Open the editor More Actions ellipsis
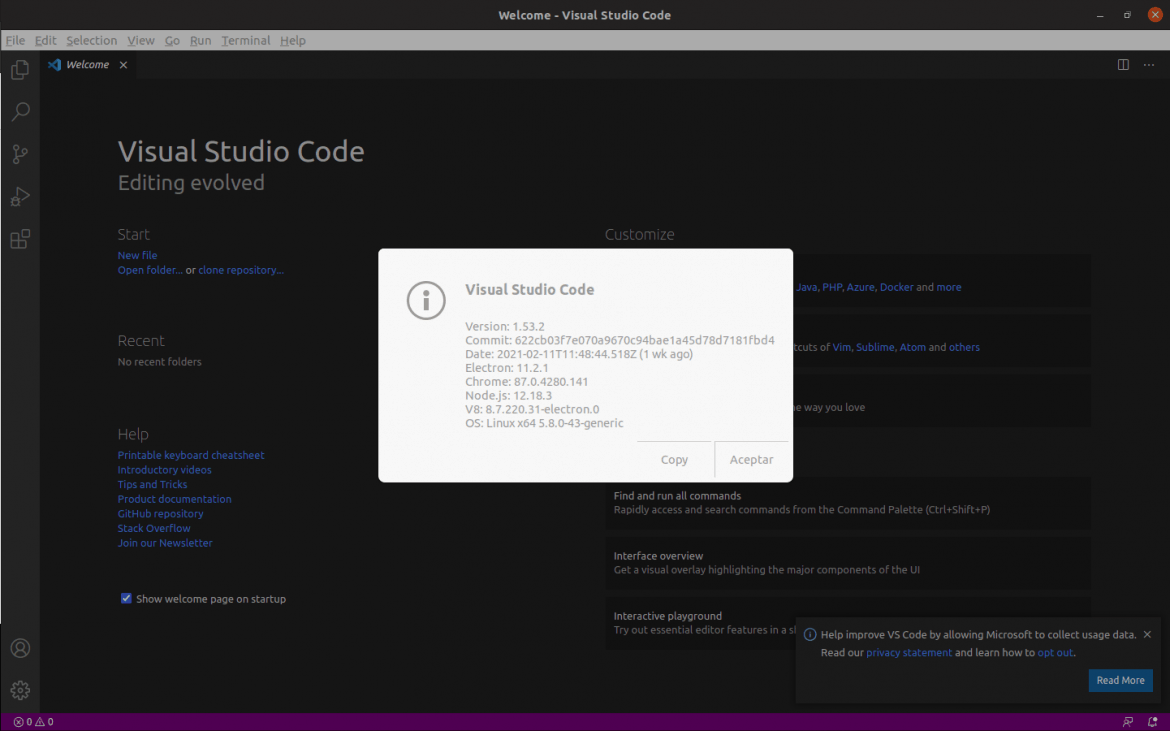Screen dimensions: 1170x731 (1149, 65)
